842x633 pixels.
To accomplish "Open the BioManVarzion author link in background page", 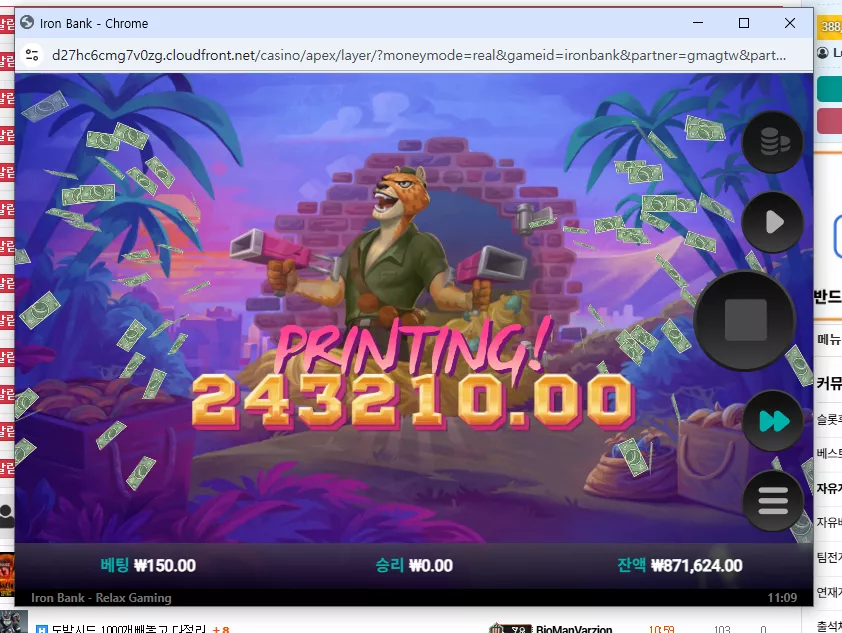I will 574,629.
